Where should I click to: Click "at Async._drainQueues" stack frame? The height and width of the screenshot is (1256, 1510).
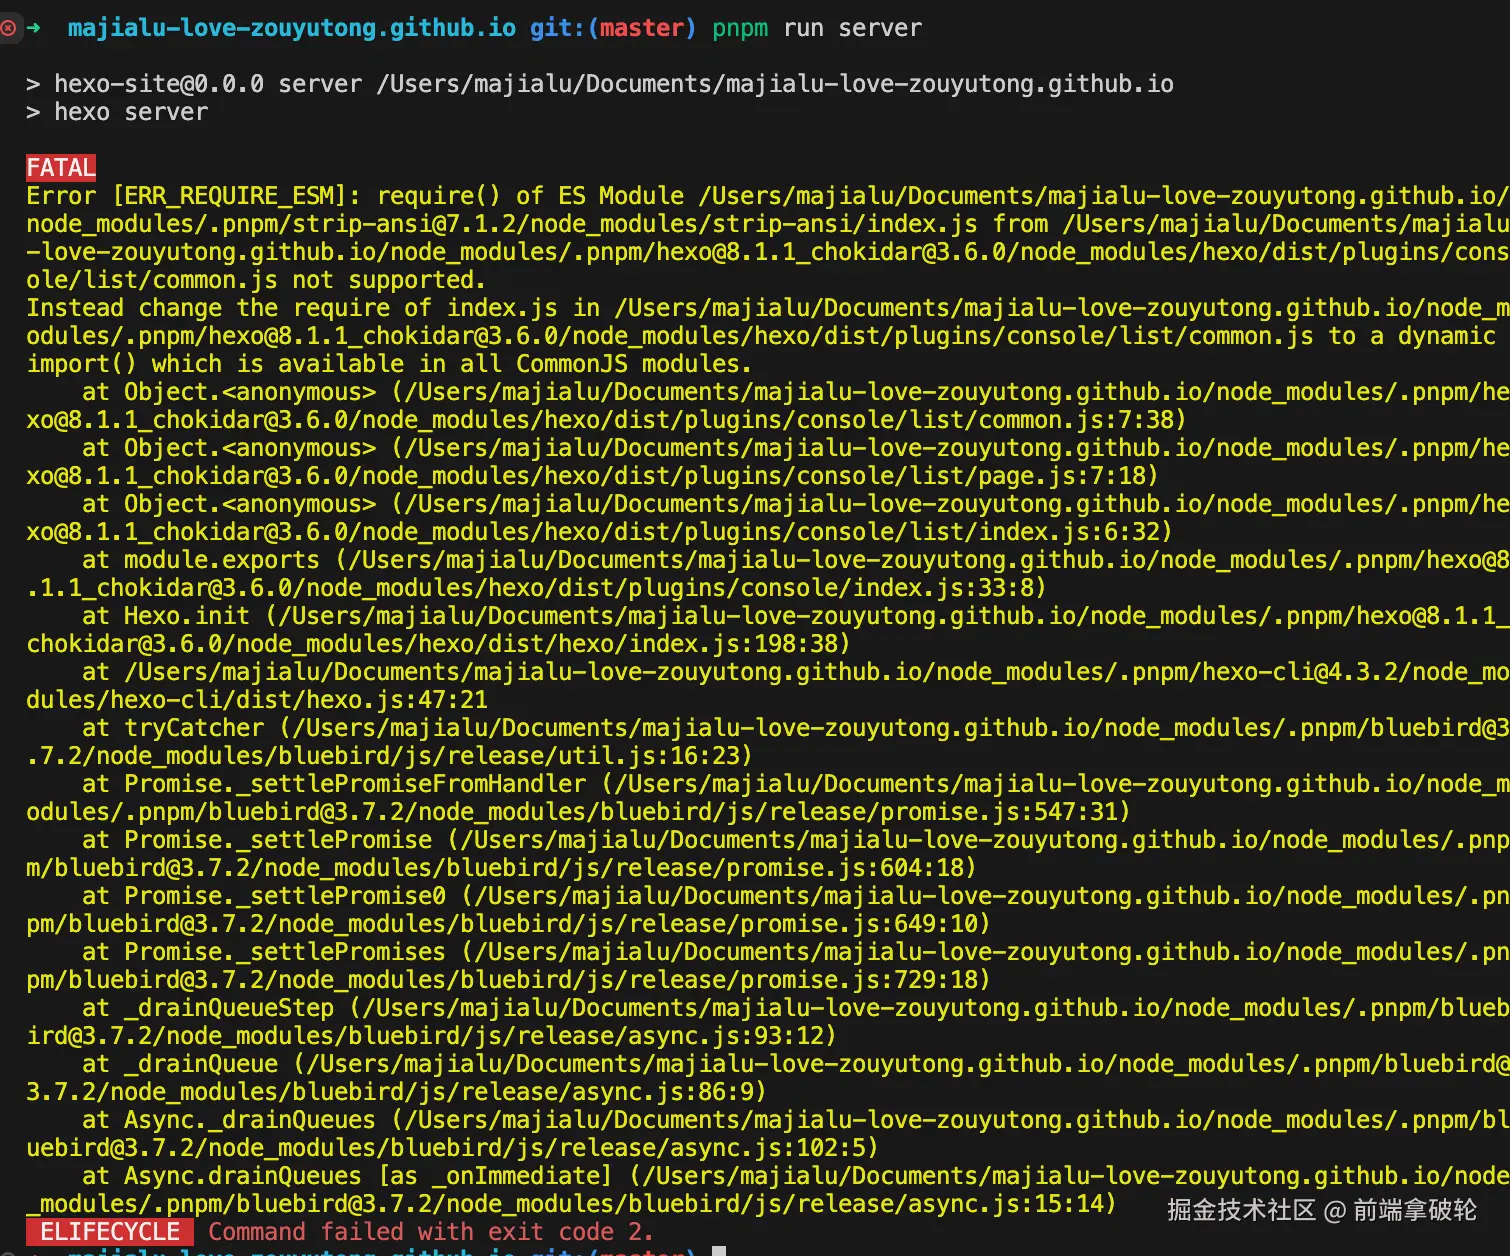pyautogui.click(x=229, y=1120)
